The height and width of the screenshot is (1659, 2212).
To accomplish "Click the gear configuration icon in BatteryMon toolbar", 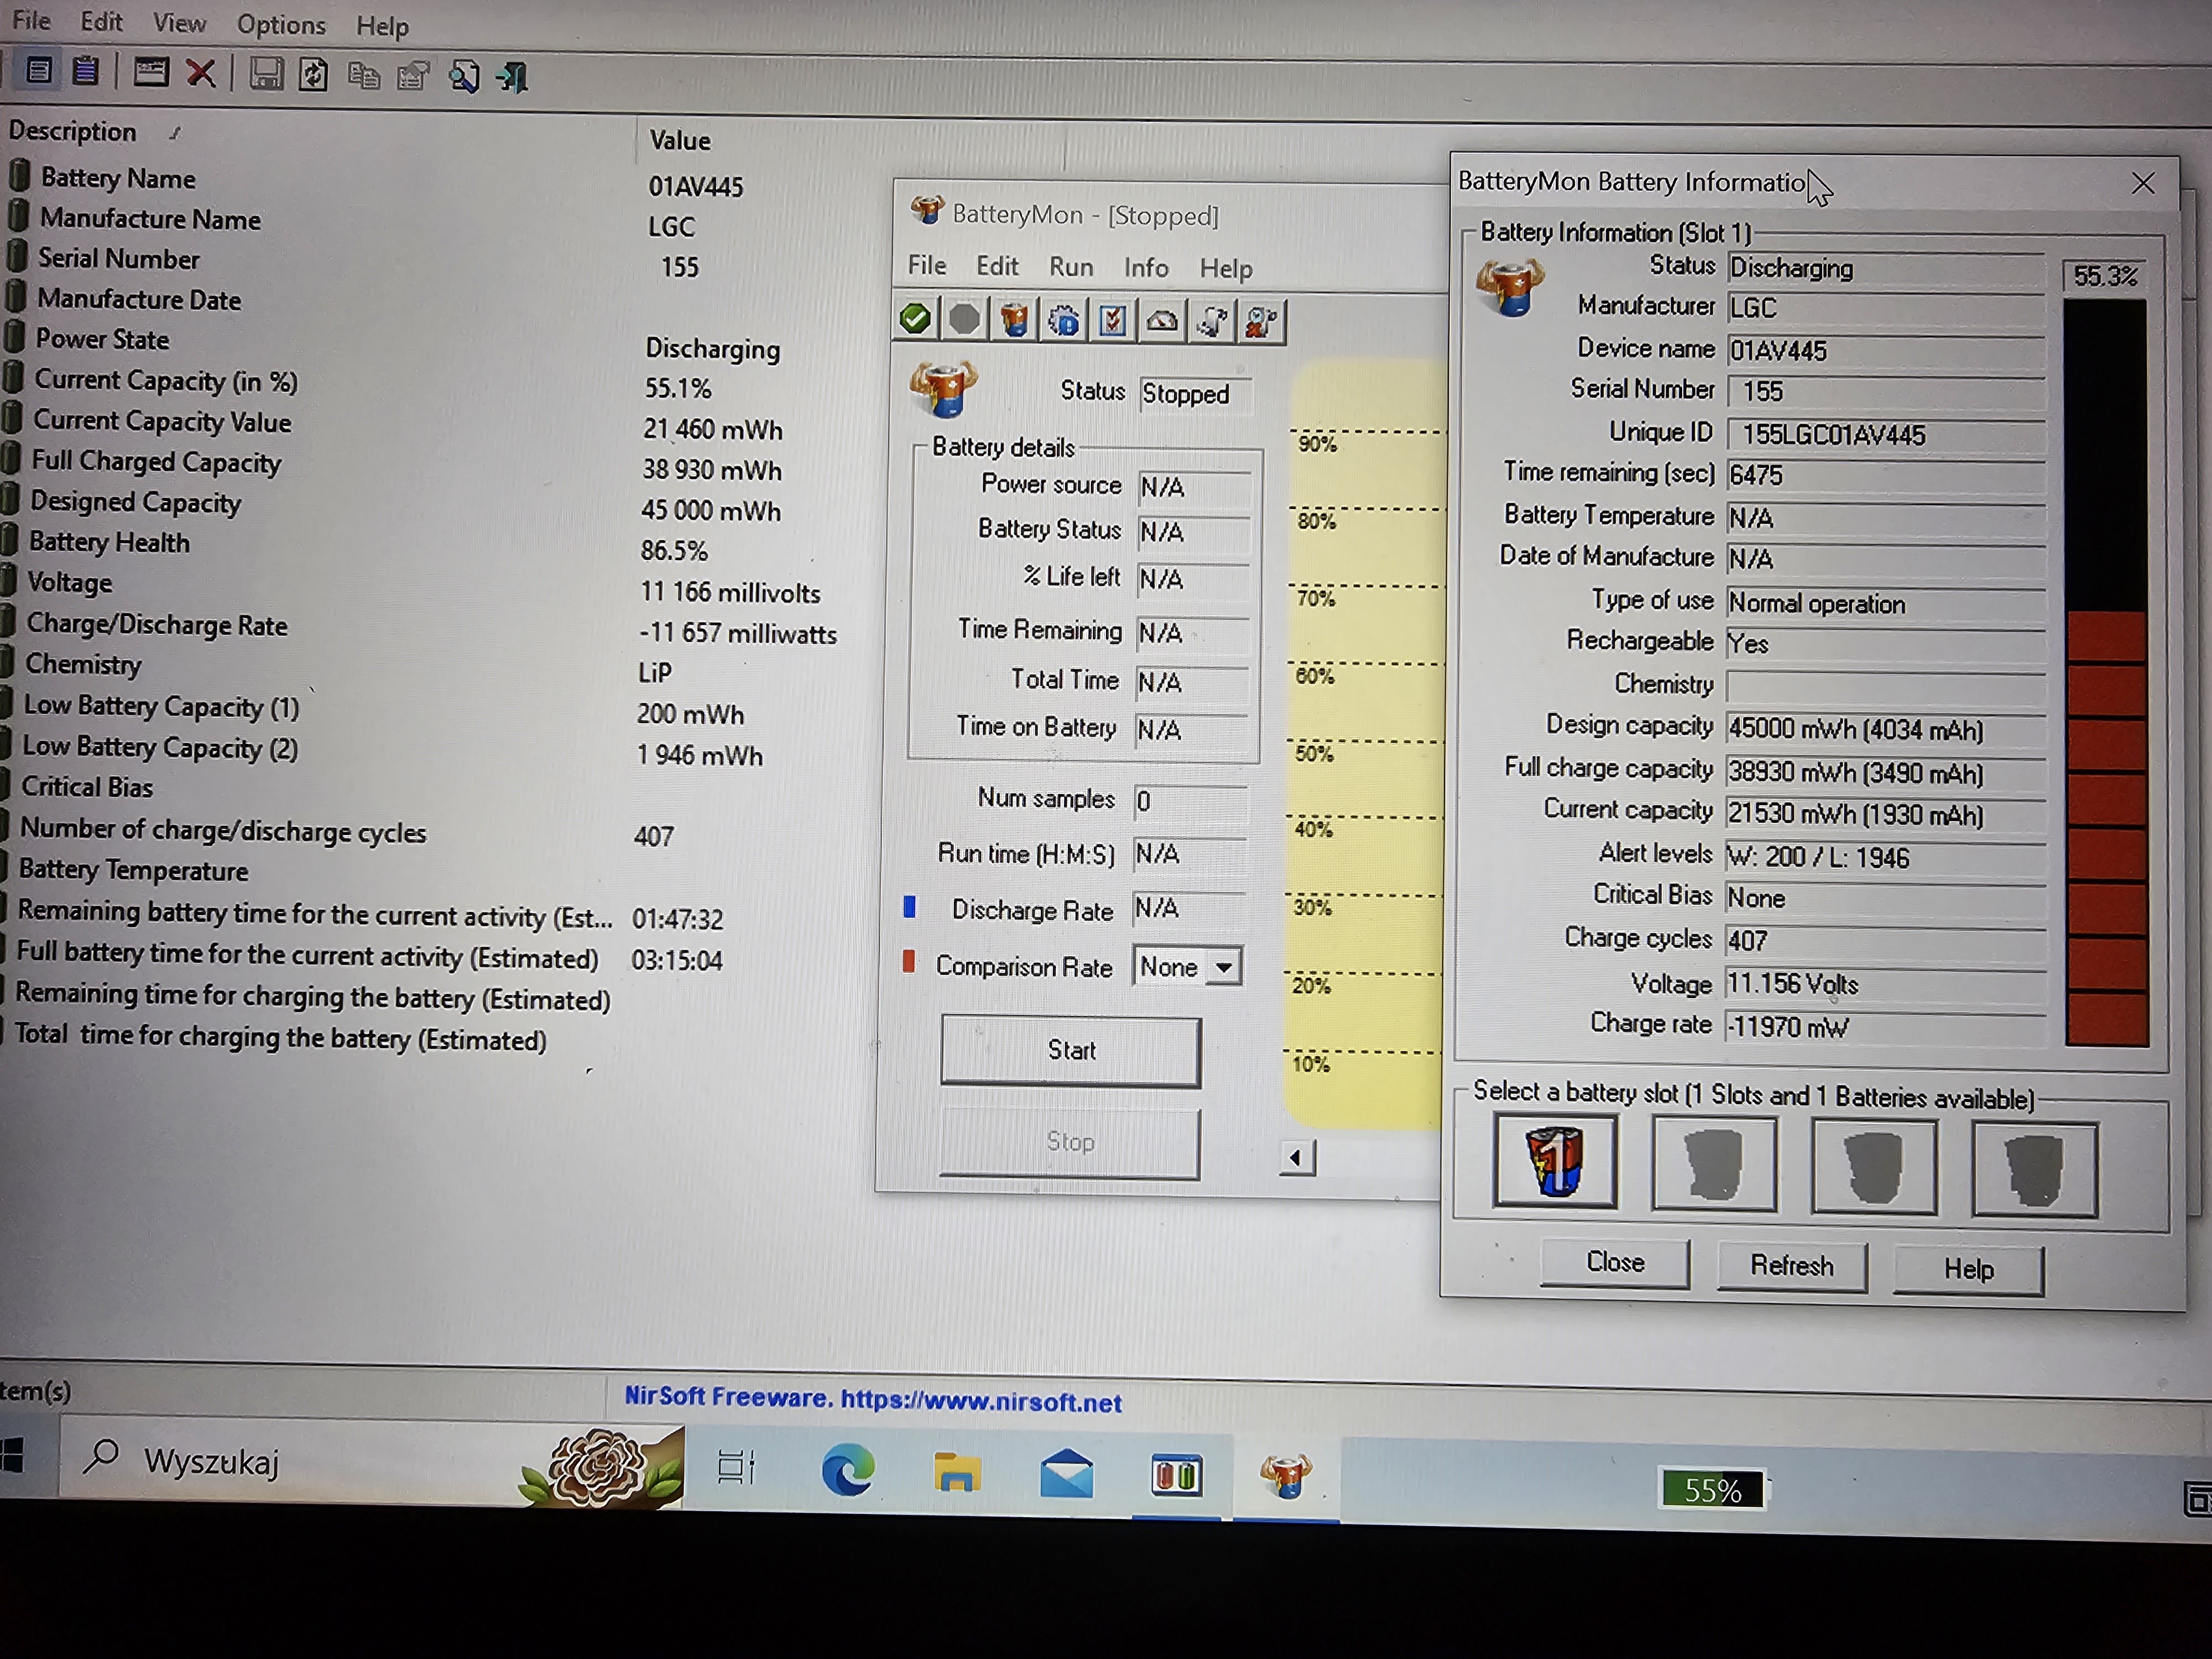I will [1063, 321].
